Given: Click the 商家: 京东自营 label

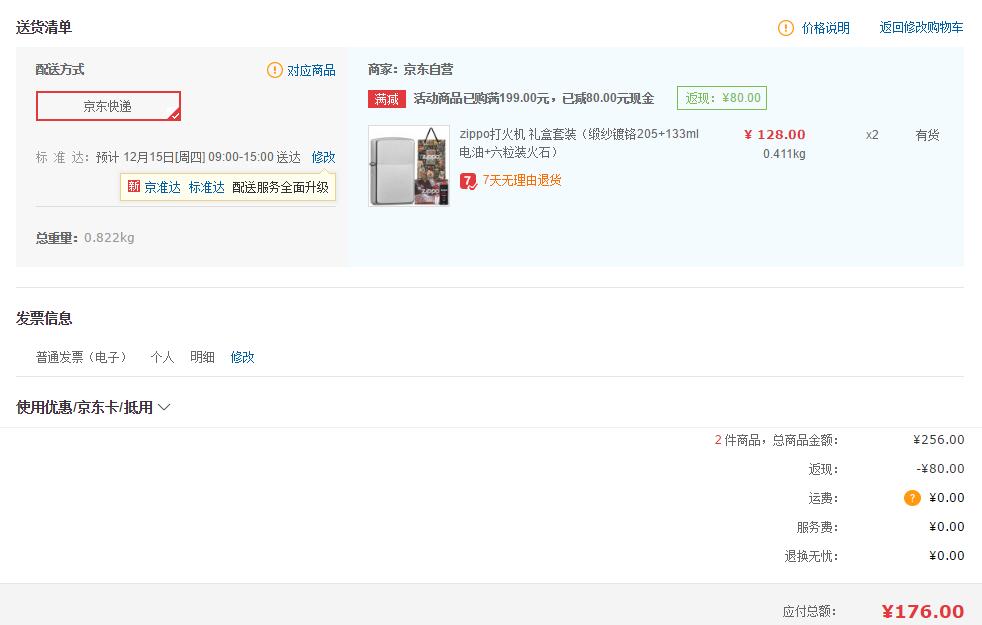Looking at the screenshot, I should coord(410,70).
